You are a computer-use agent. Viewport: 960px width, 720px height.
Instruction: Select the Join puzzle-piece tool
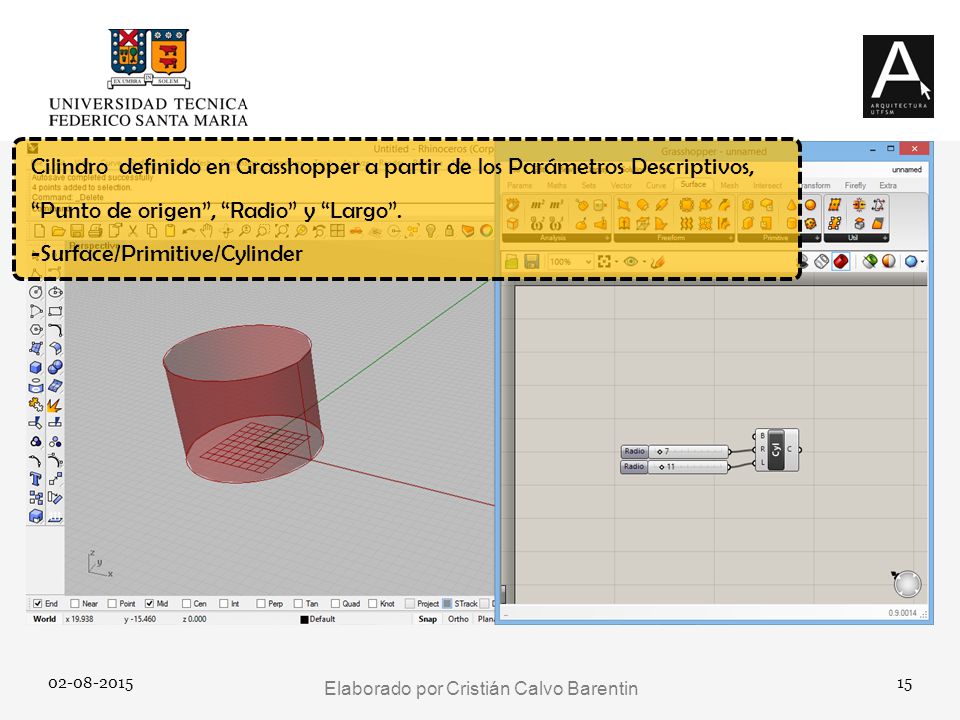36,405
